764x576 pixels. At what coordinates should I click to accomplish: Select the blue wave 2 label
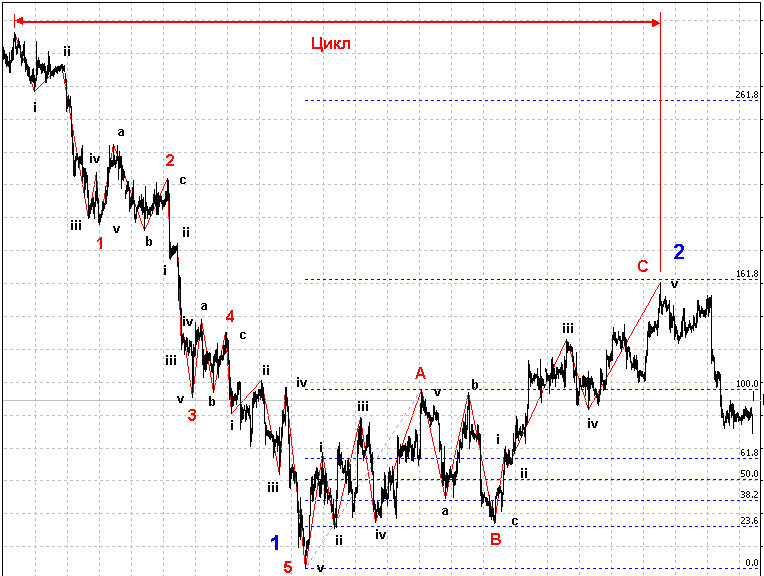679,251
